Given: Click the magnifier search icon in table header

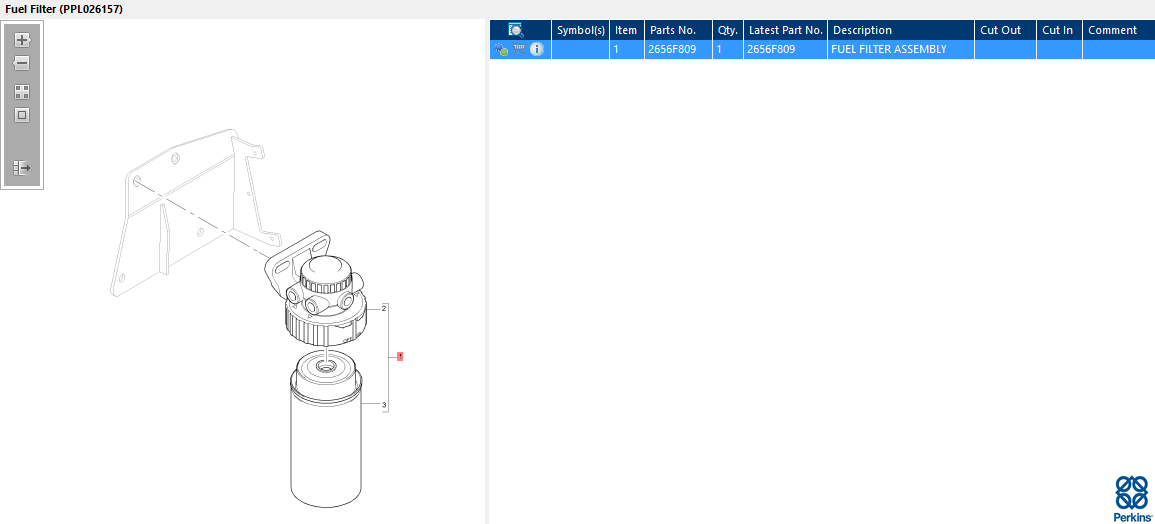Looking at the screenshot, I should click(x=516, y=30).
